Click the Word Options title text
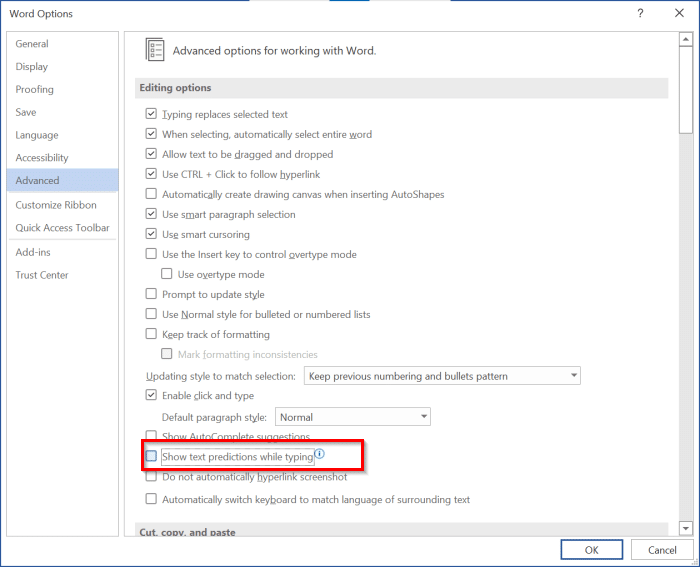This screenshot has width=700, height=567. pos(41,14)
